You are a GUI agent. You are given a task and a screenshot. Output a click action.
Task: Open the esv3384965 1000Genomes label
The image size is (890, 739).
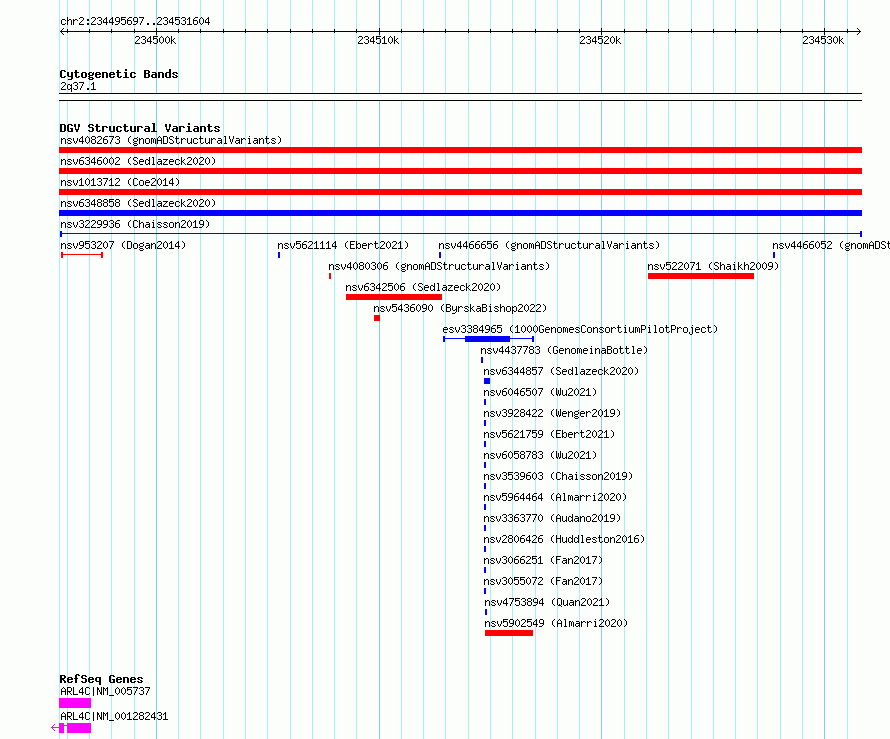tap(580, 329)
